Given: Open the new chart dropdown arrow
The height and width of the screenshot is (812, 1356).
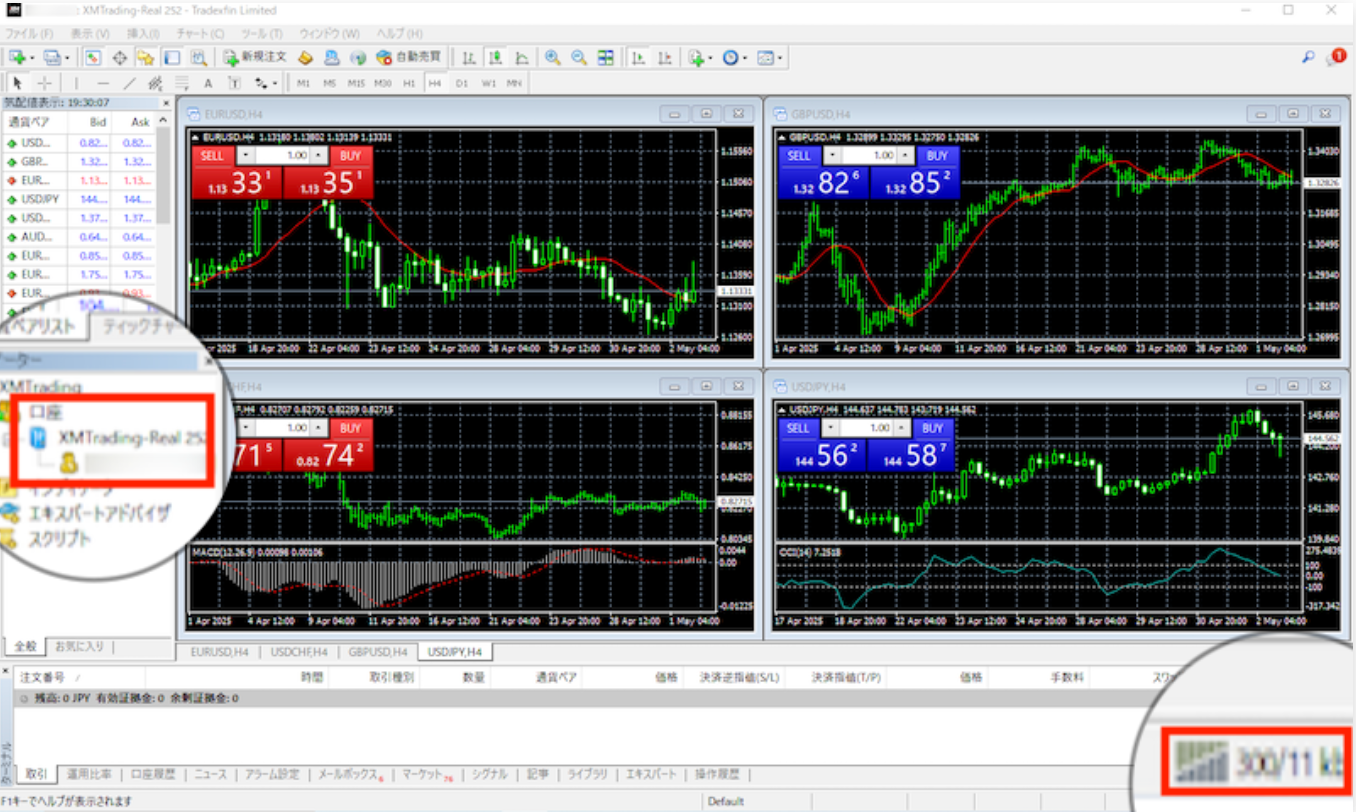Looking at the screenshot, I should tap(33, 58).
